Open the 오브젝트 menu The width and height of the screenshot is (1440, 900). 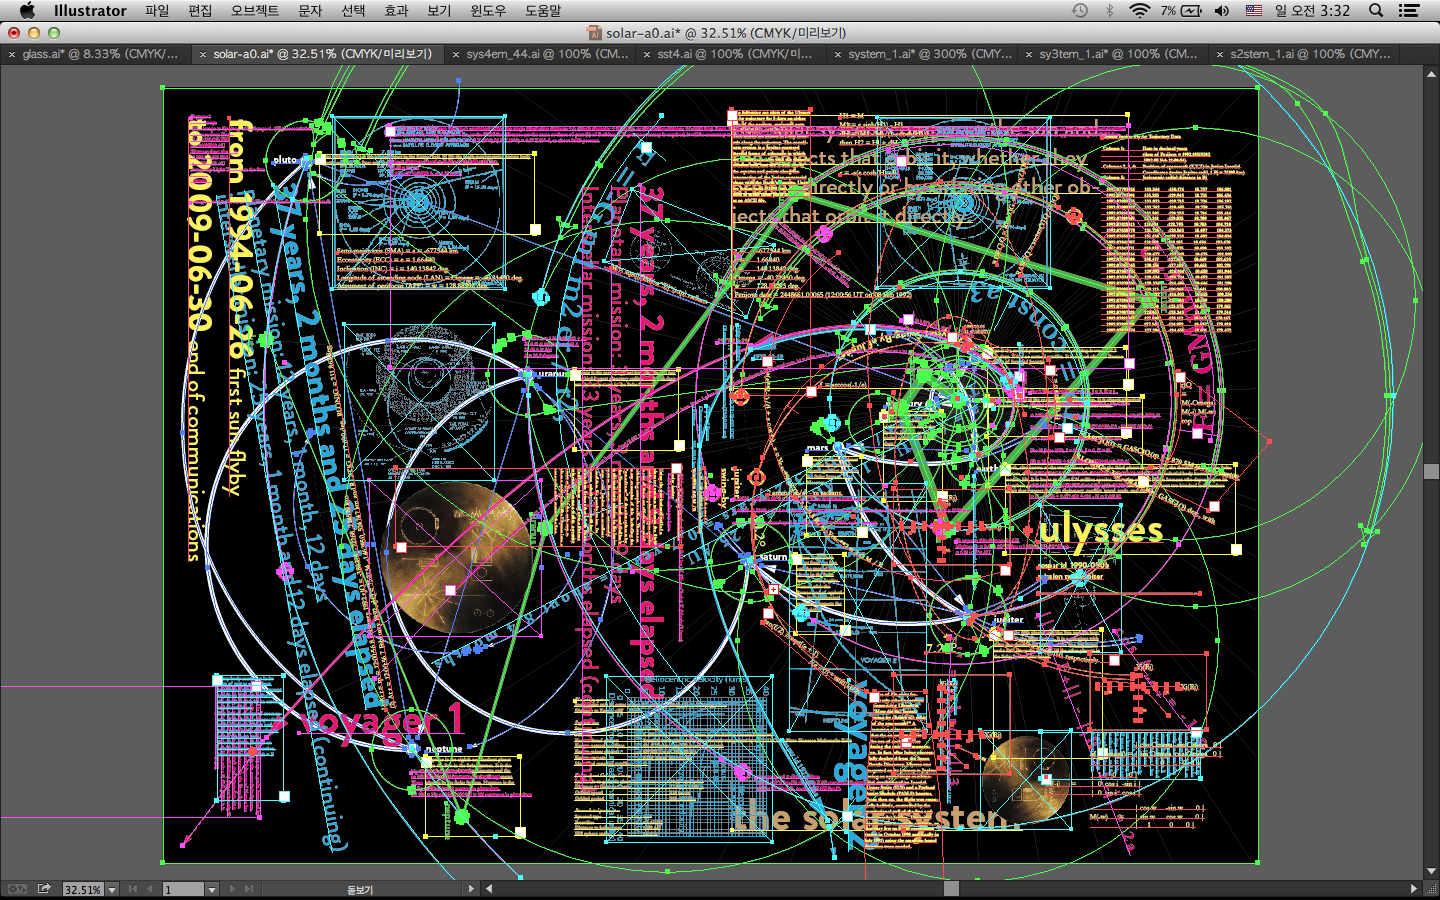click(255, 10)
